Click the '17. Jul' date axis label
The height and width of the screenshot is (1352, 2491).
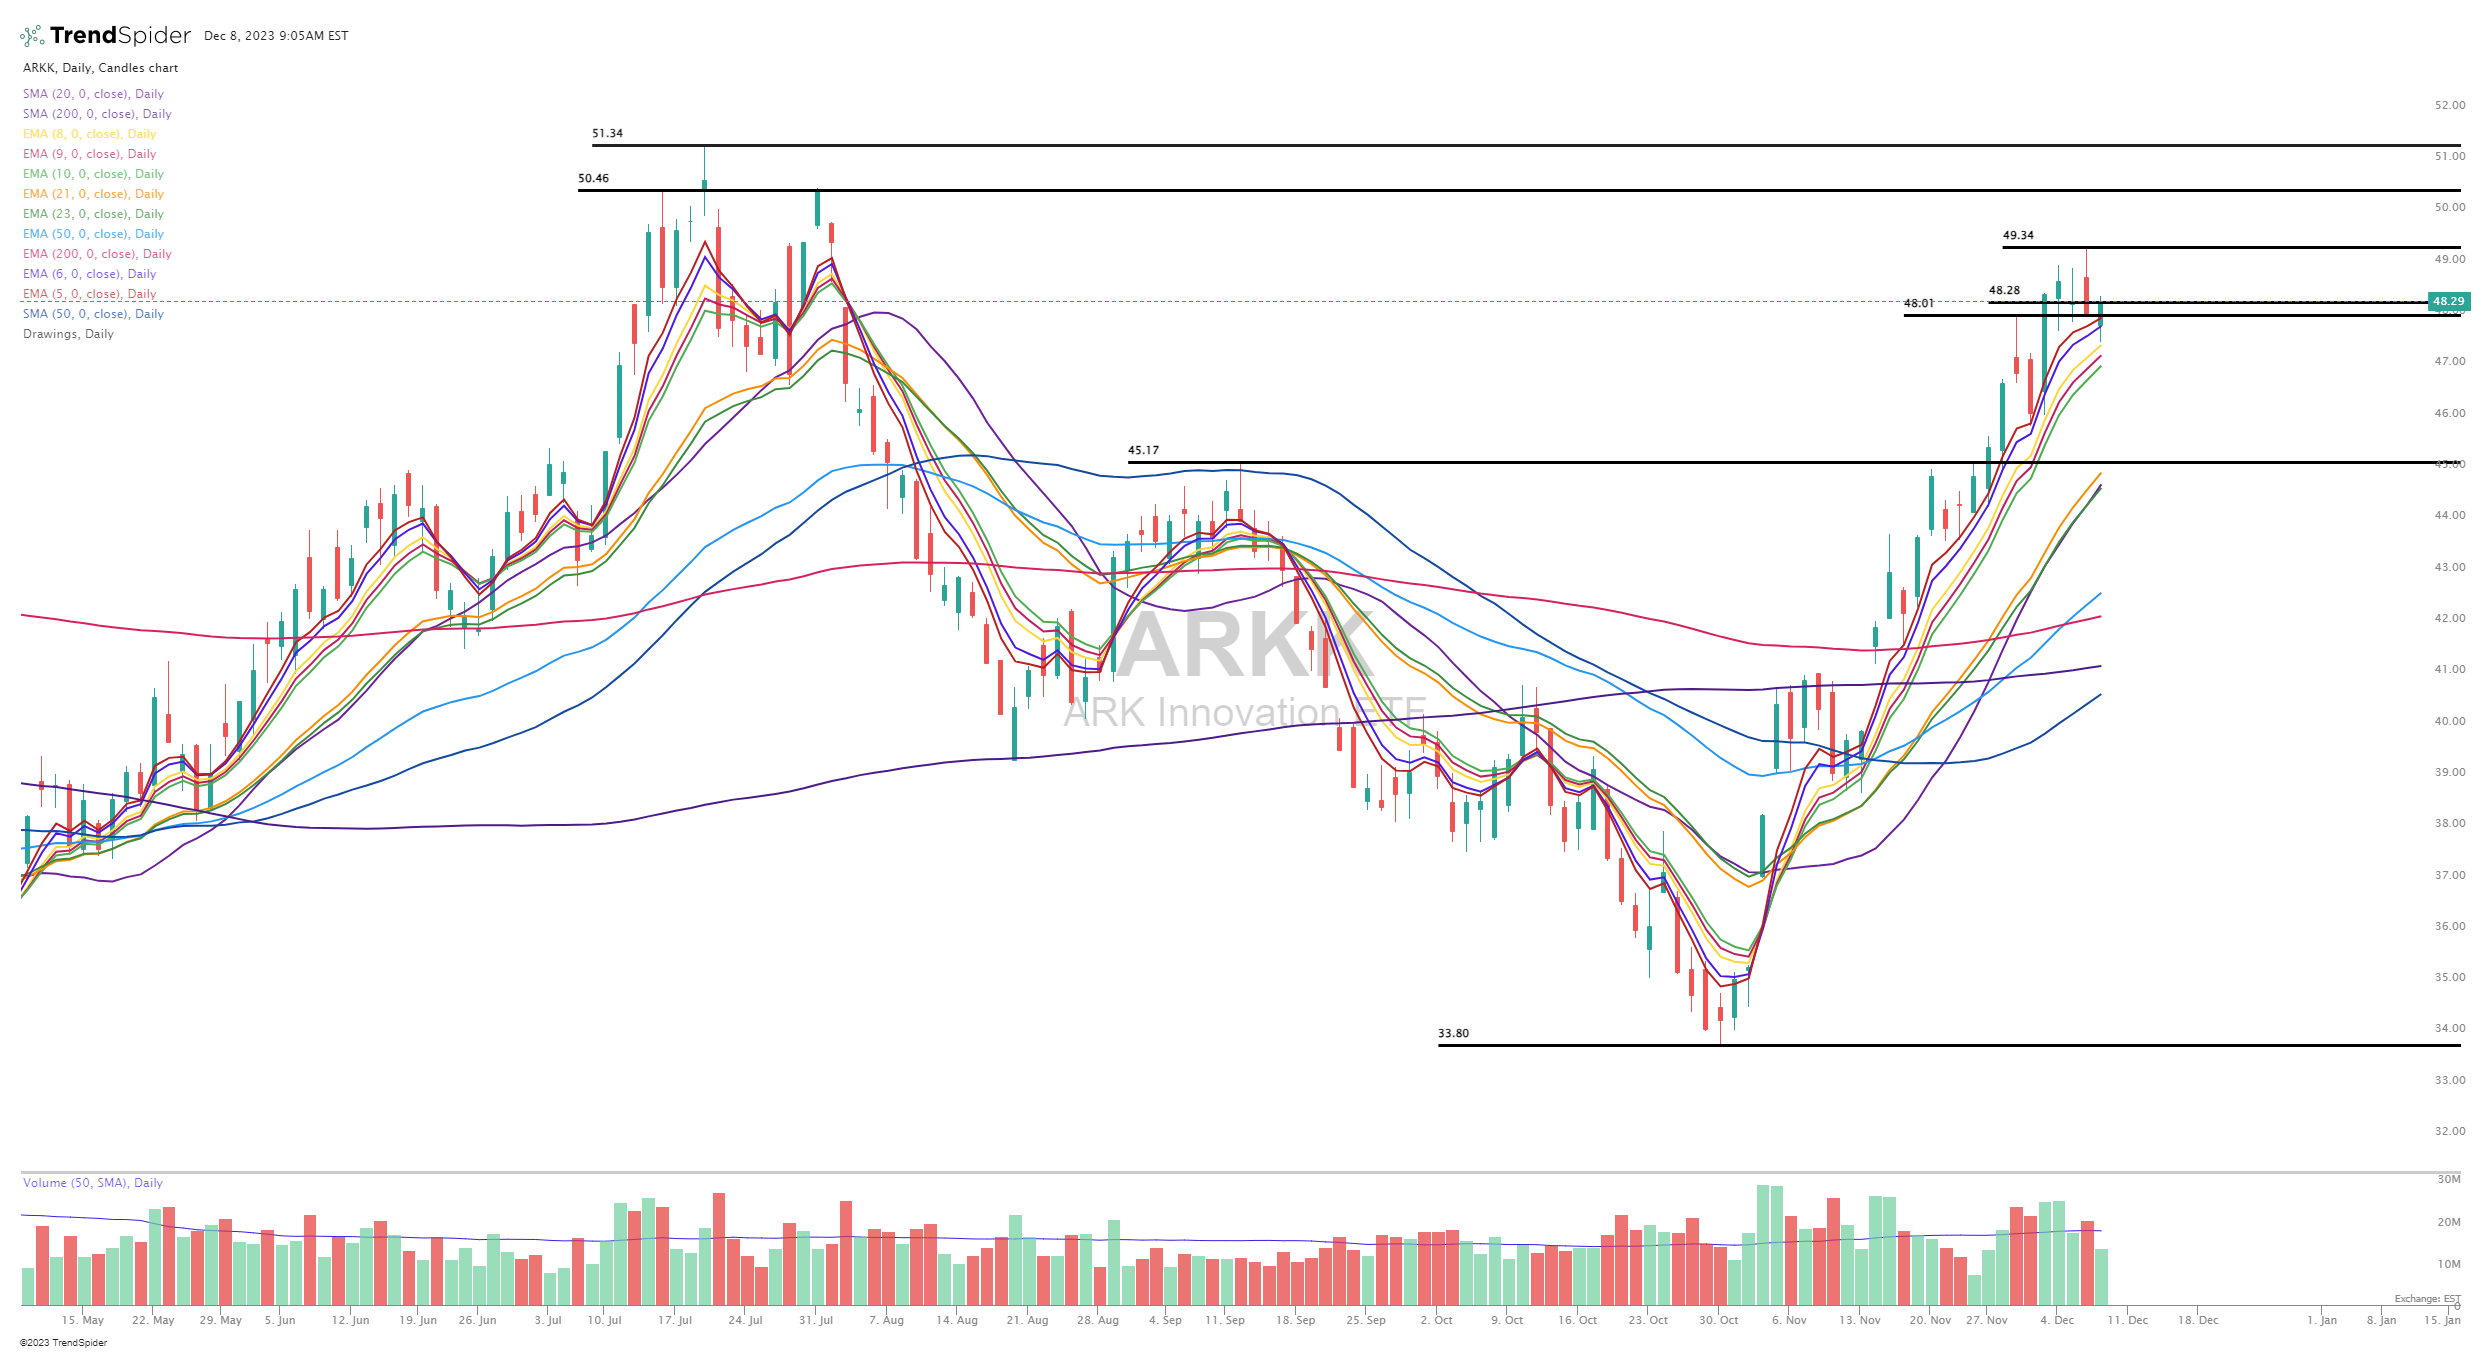(x=675, y=1320)
